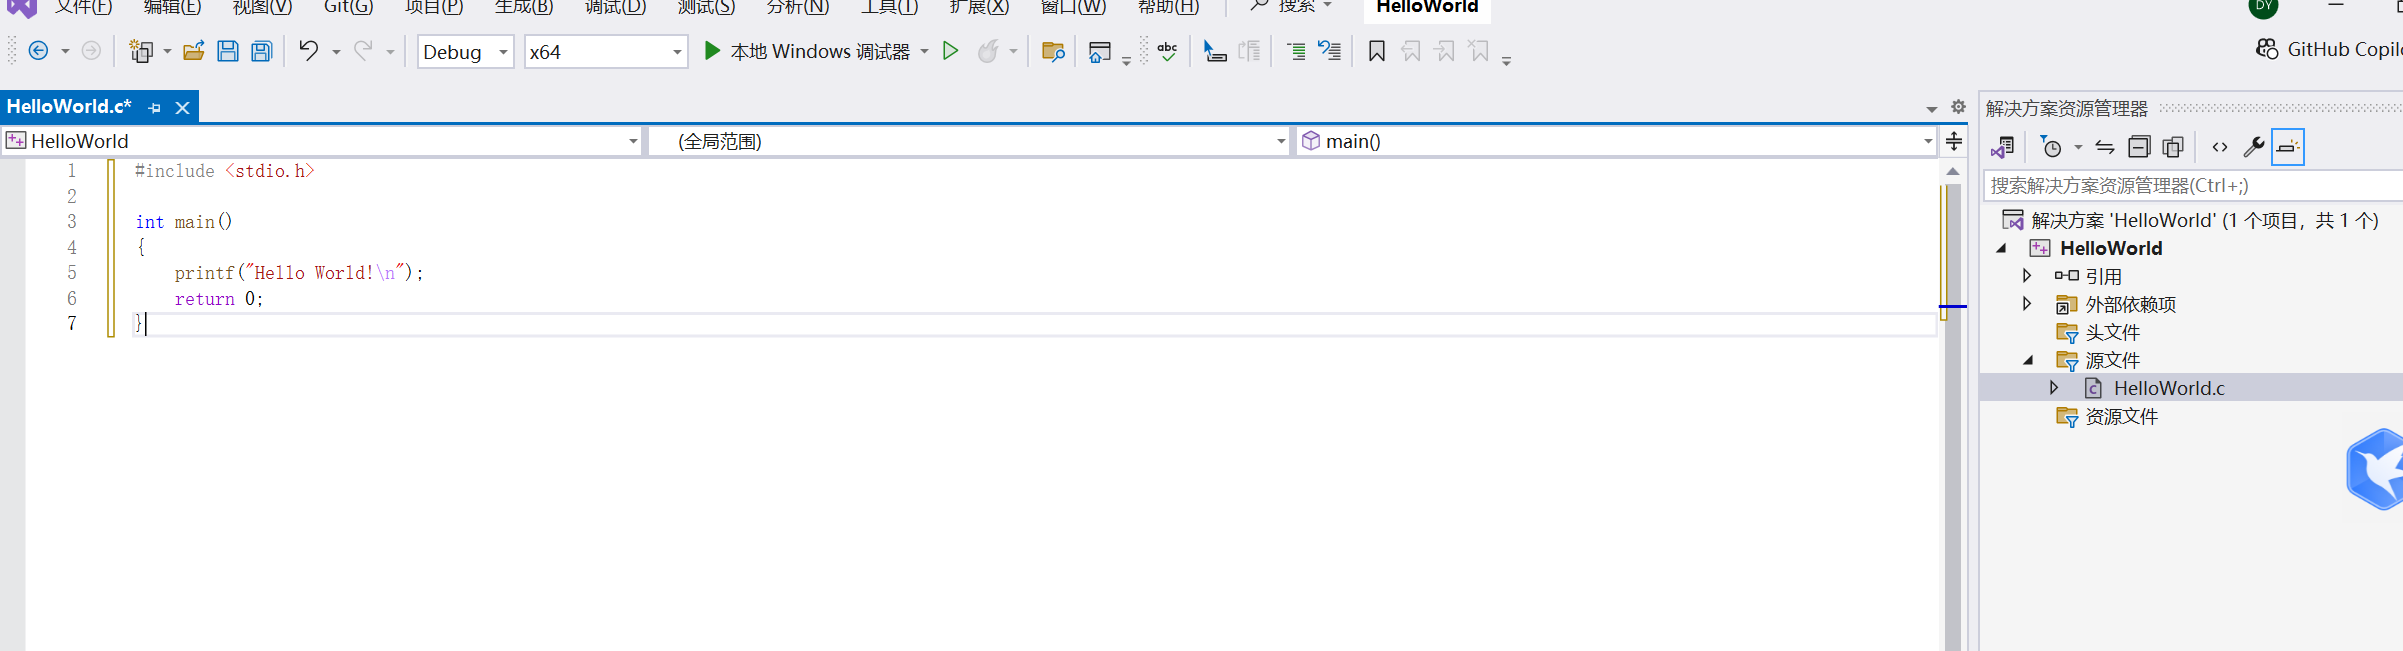The height and width of the screenshot is (651, 2403).
Task: Click the Save All toolbar icon
Action: click(262, 51)
